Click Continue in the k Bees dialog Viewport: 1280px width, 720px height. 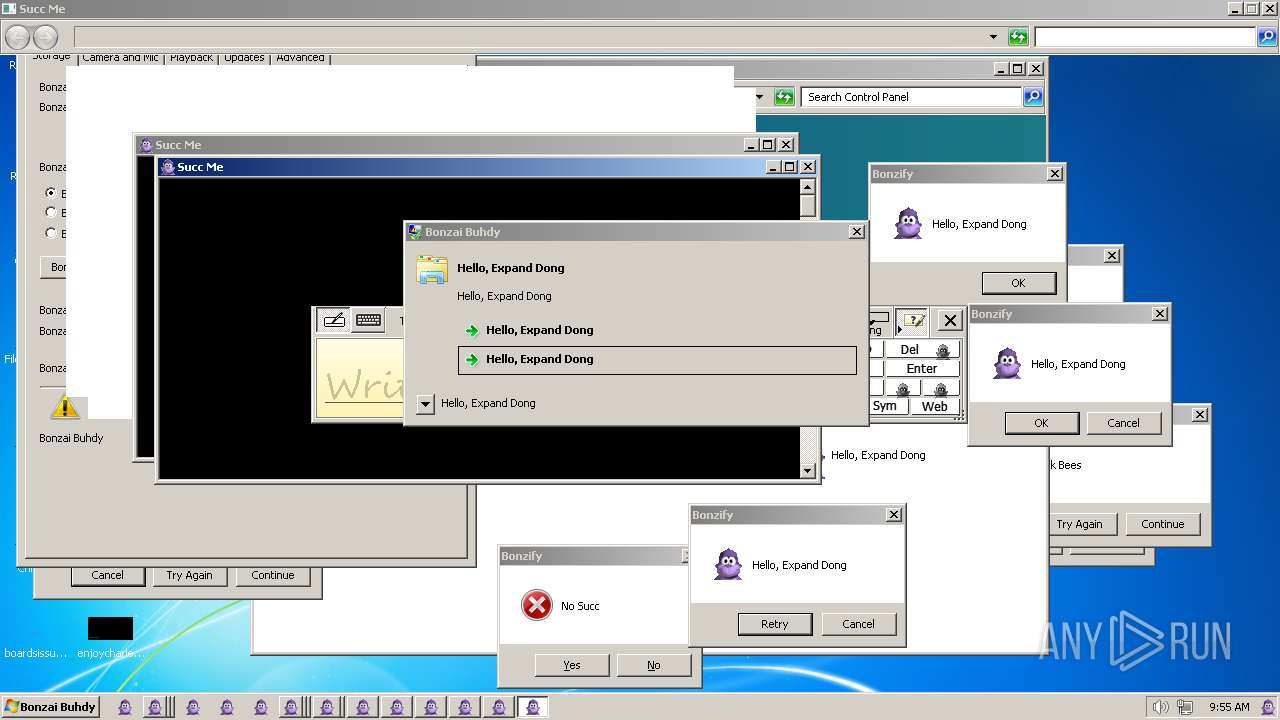[x=1163, y=524]
